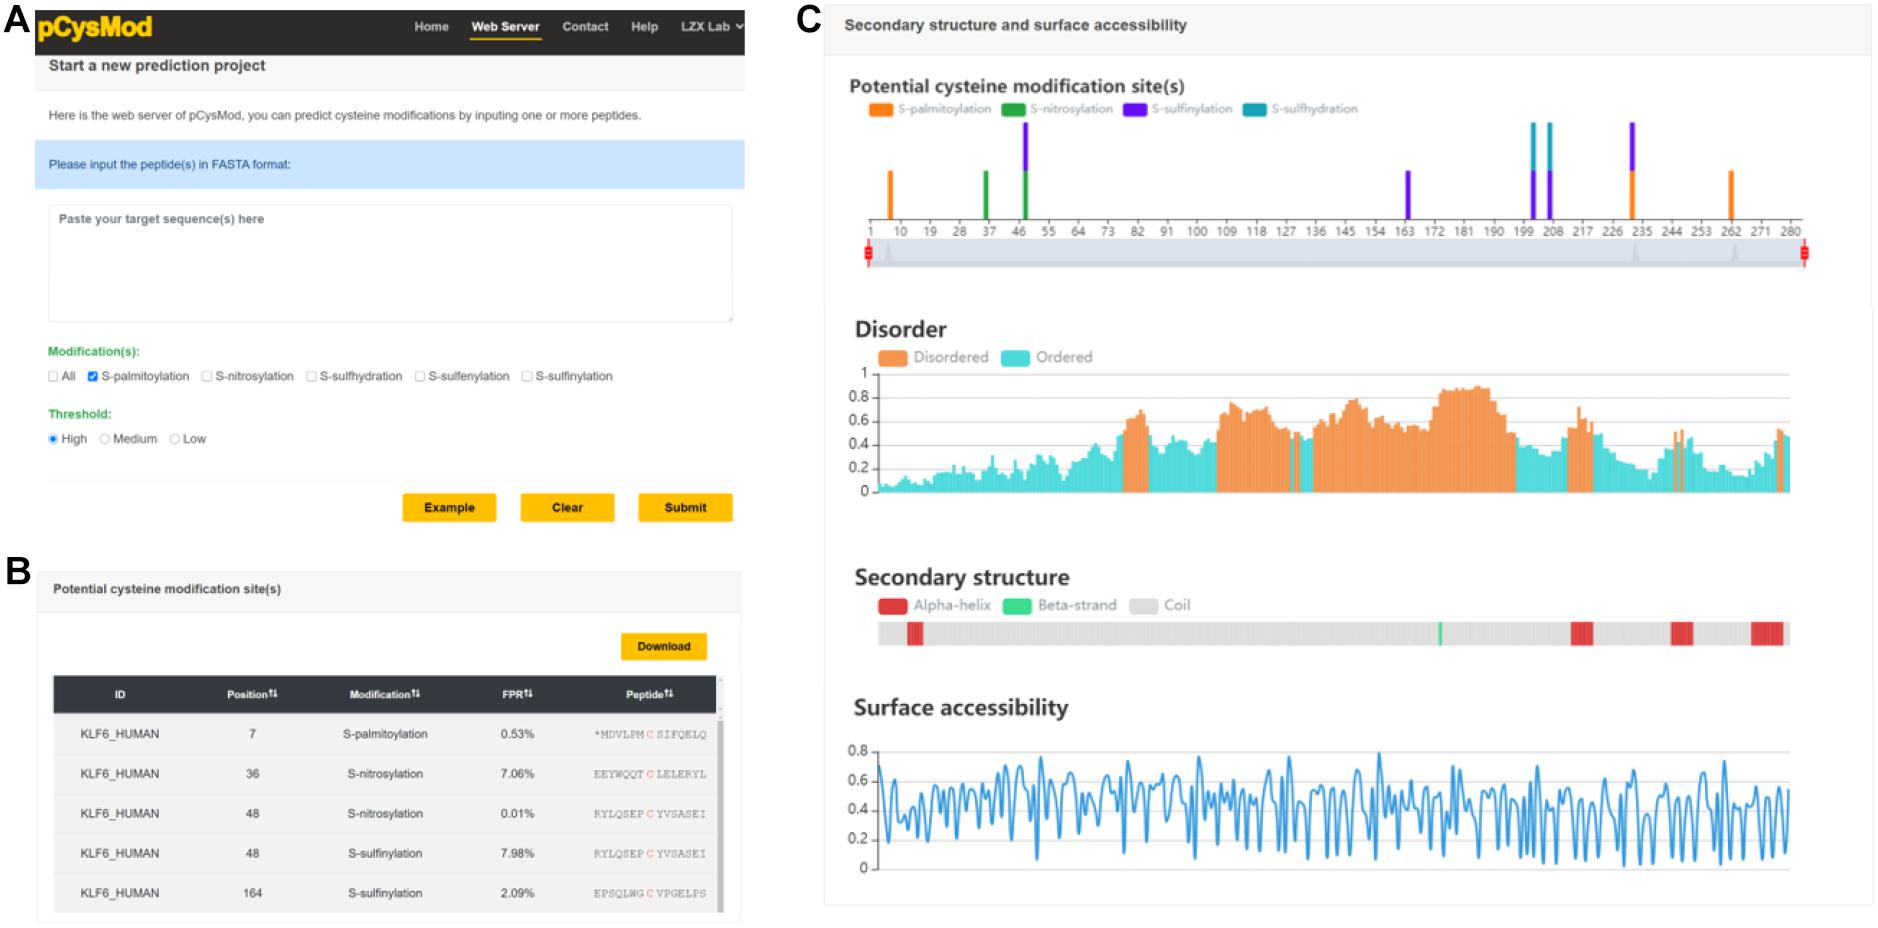Screen dimensions: 1878x928
Task: Click the 0.01% FPR cell
Action: tap(517, 814)
